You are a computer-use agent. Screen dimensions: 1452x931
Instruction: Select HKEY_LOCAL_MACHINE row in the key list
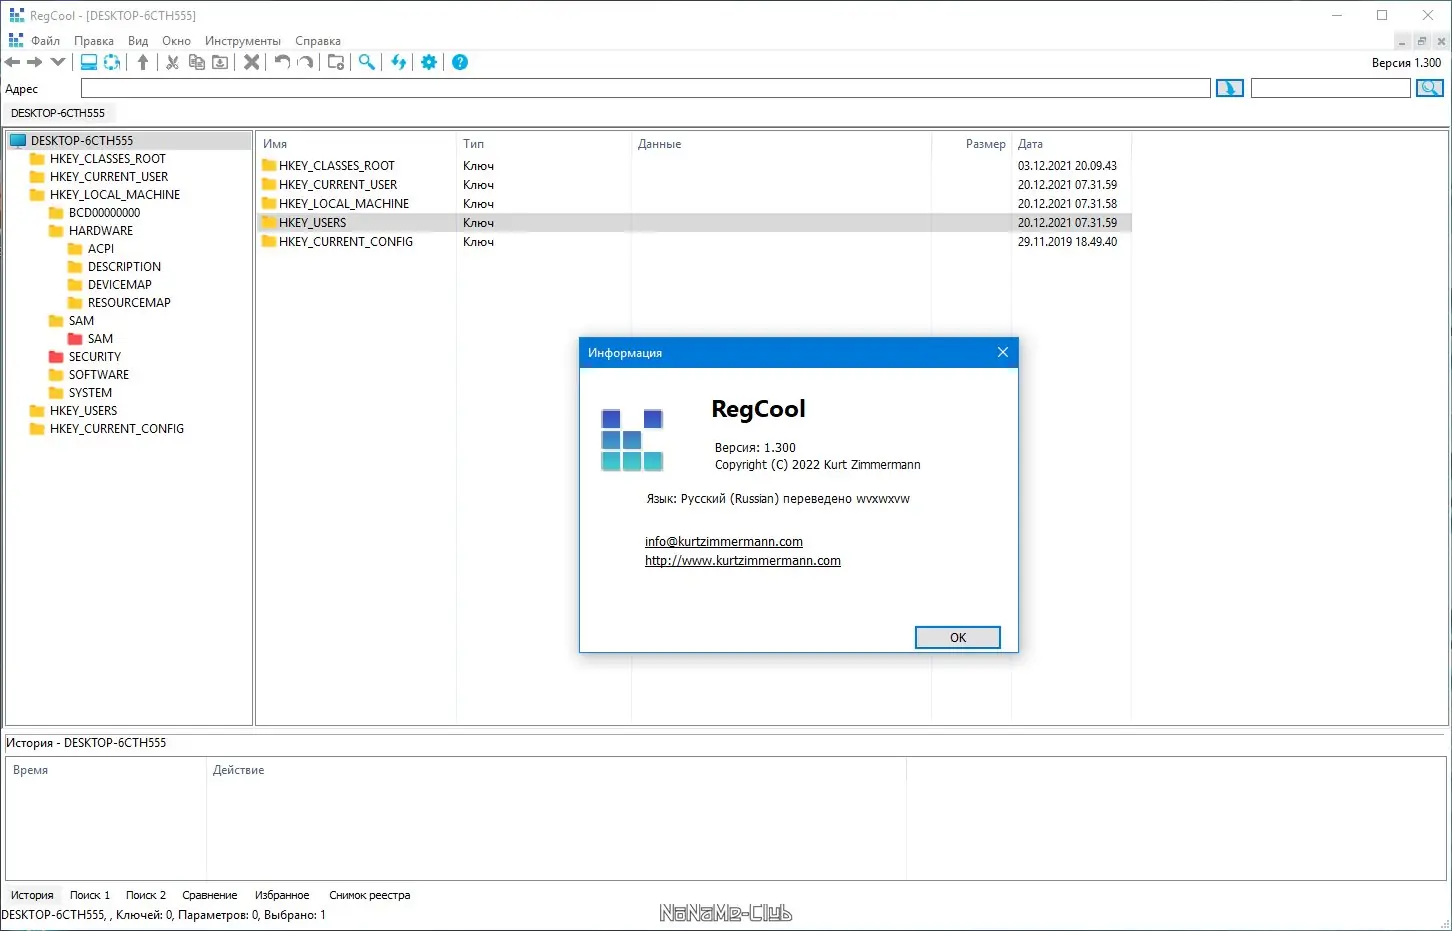[x=694, y=204]
